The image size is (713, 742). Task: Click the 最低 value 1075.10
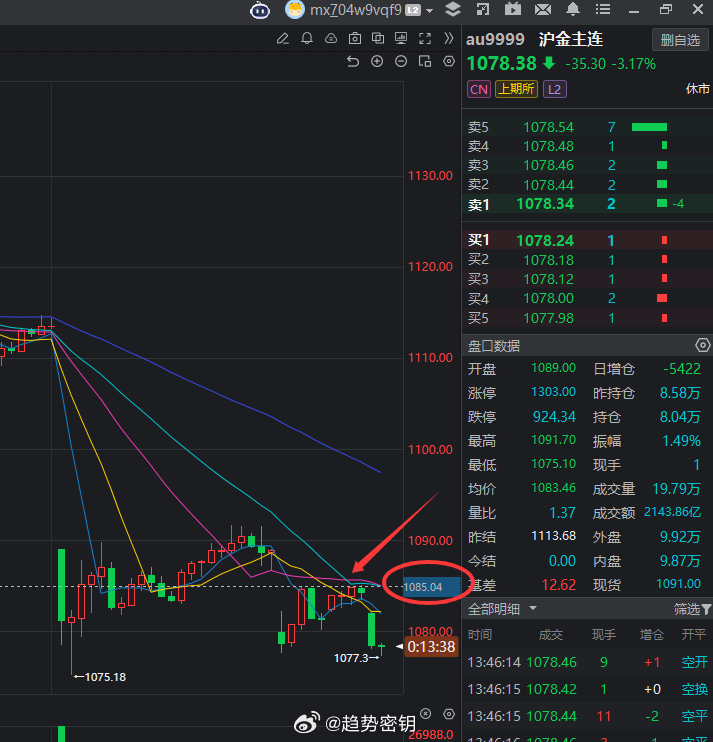click(554, 464)
